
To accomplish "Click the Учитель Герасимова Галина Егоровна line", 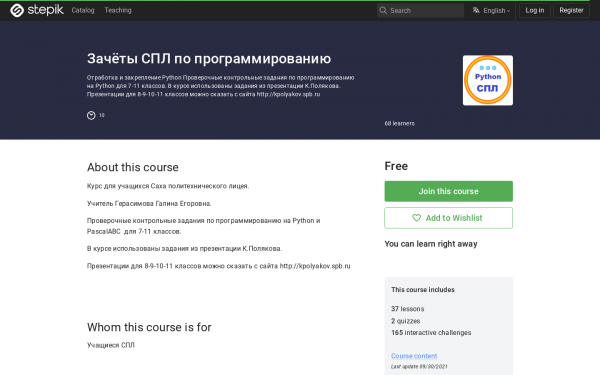I will click(x=149, y=203).
